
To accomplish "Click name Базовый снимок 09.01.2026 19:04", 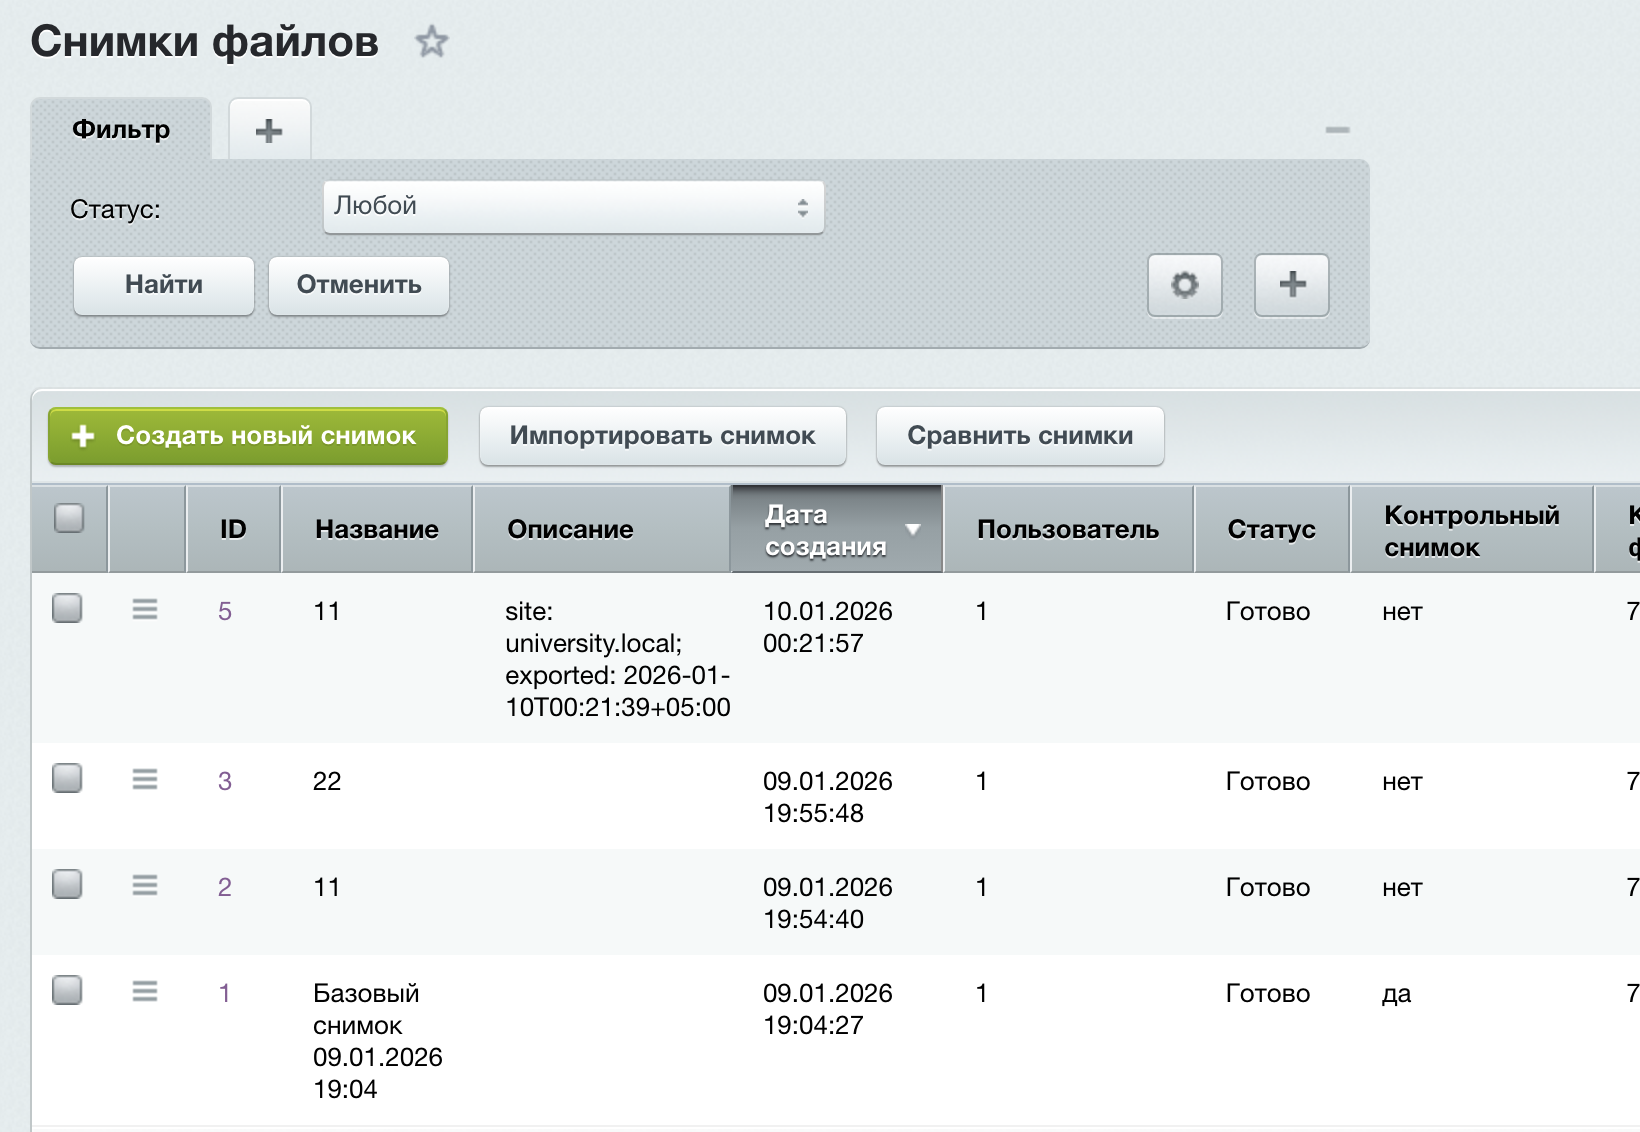I will click(378, 1041).
